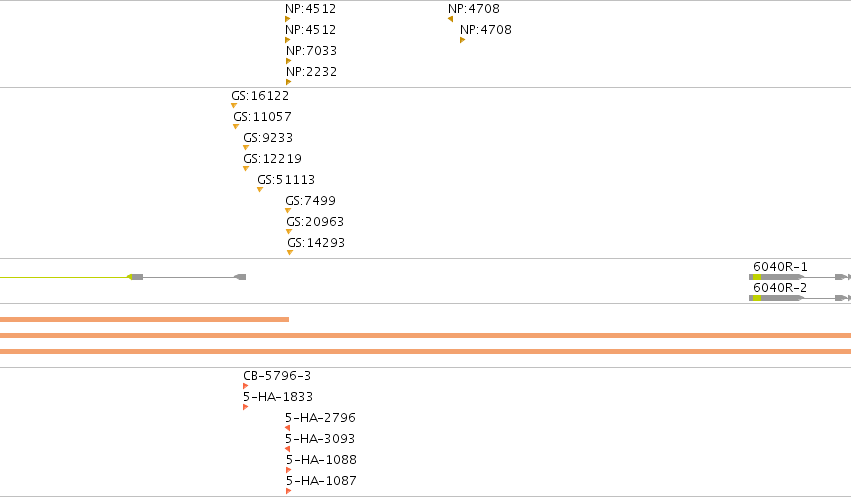Click the 6040R-1 transcript label
The width and height of the screenshot is (851, 497).
point(780,266)
